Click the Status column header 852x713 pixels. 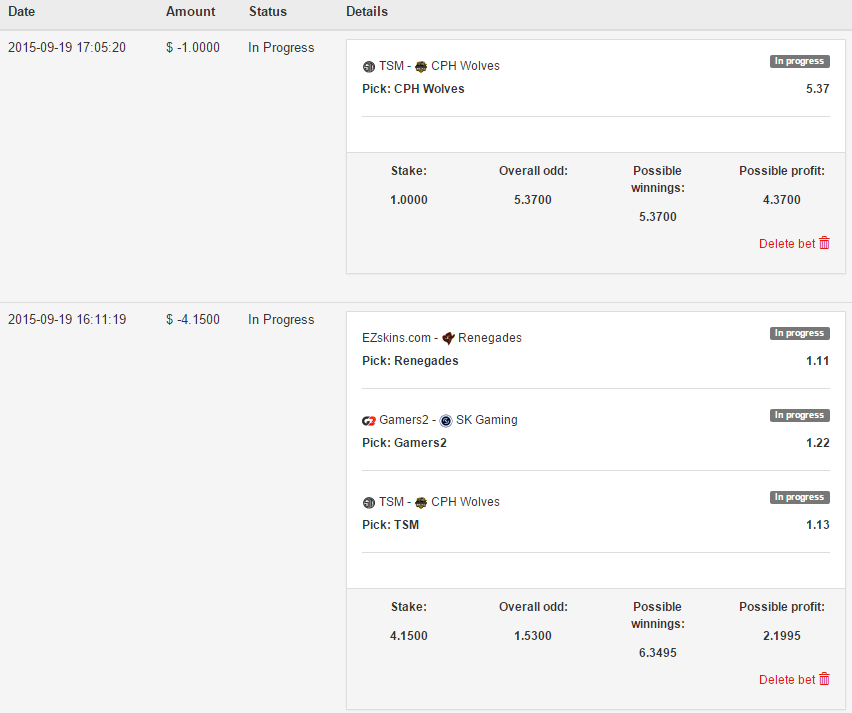(268, 11)
